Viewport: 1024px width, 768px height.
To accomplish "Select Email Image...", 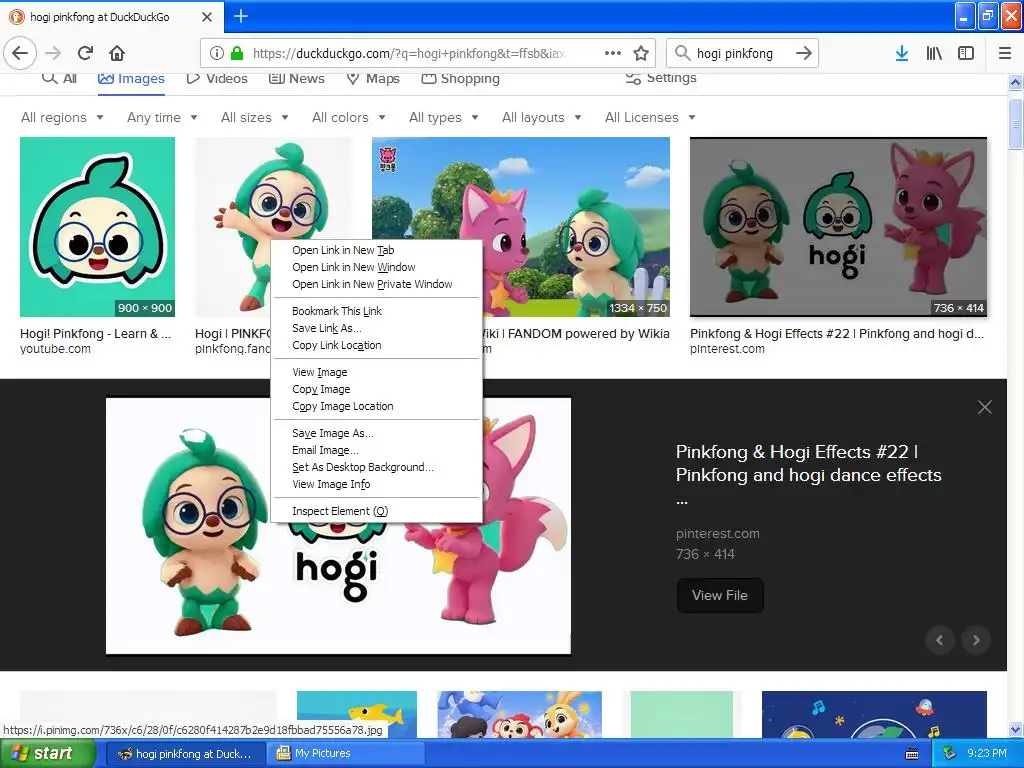I will [x=377, y=450].
